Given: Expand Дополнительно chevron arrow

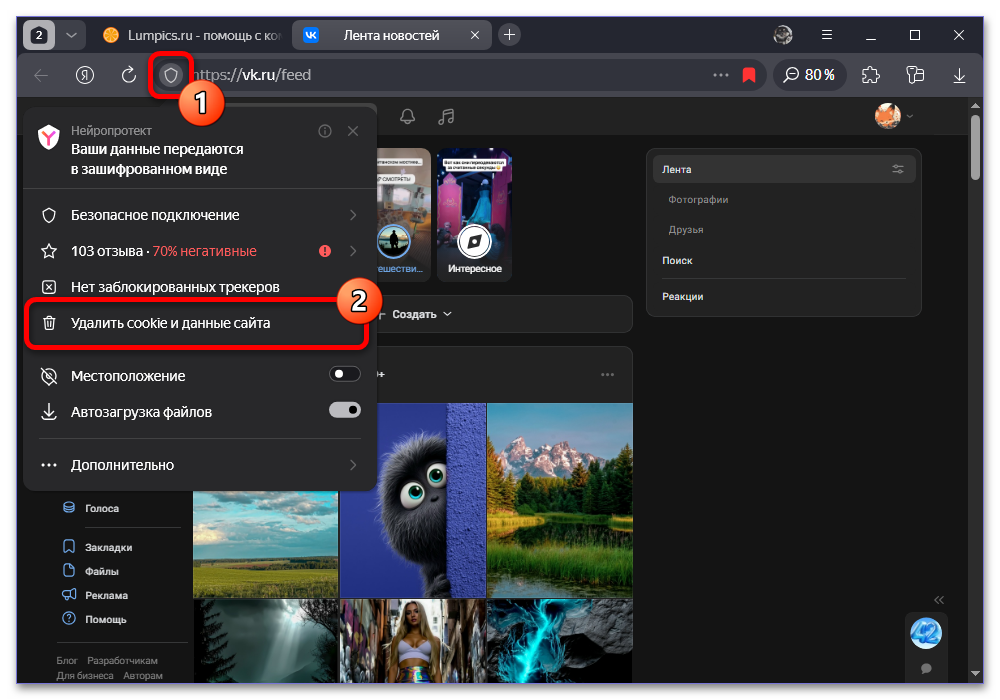Looking at the screenshot, I should click(x=353, y=465).
